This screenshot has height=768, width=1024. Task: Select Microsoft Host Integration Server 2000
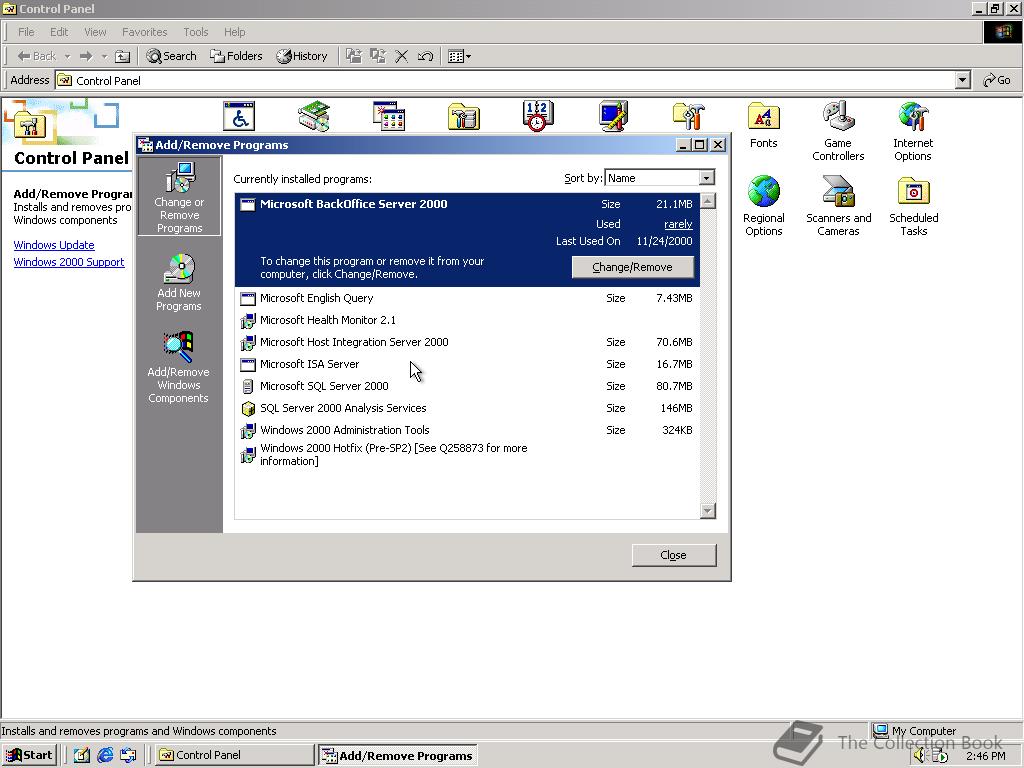click(467, 342)
